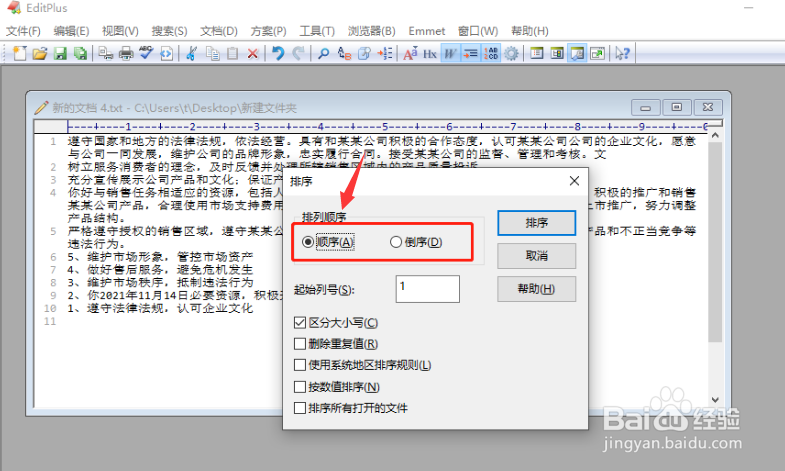Toggle hex viewer (Hx icon)
The width and height of the screenshot is (785, 471).
[x=430, y=53]
